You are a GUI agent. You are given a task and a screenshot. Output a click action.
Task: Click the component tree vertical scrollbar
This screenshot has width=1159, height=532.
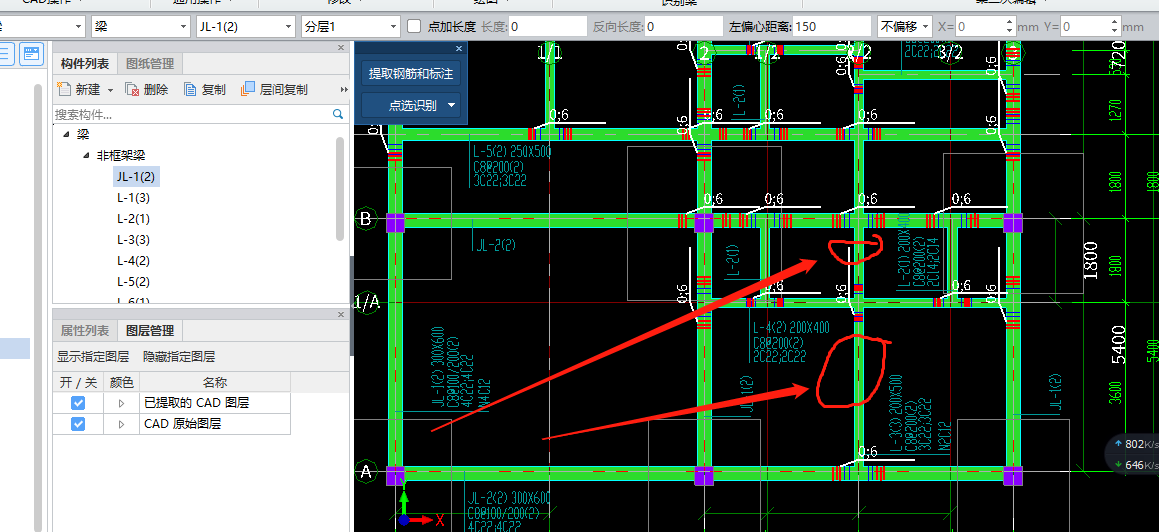coord(340,188)
